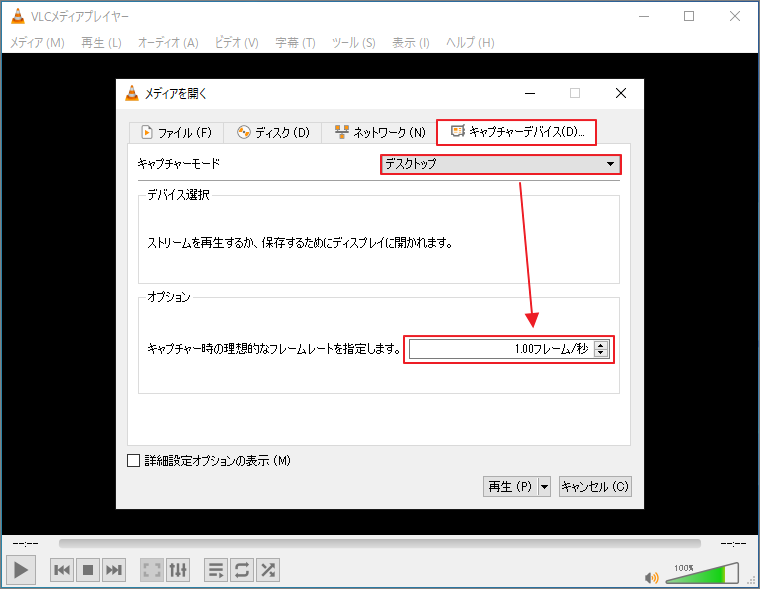
Task: Skip to next media track
Action: coord(113,570)
